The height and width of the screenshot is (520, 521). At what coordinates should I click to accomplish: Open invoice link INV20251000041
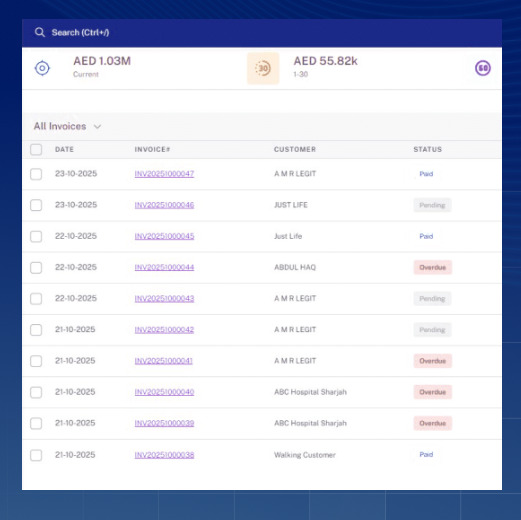164,361
